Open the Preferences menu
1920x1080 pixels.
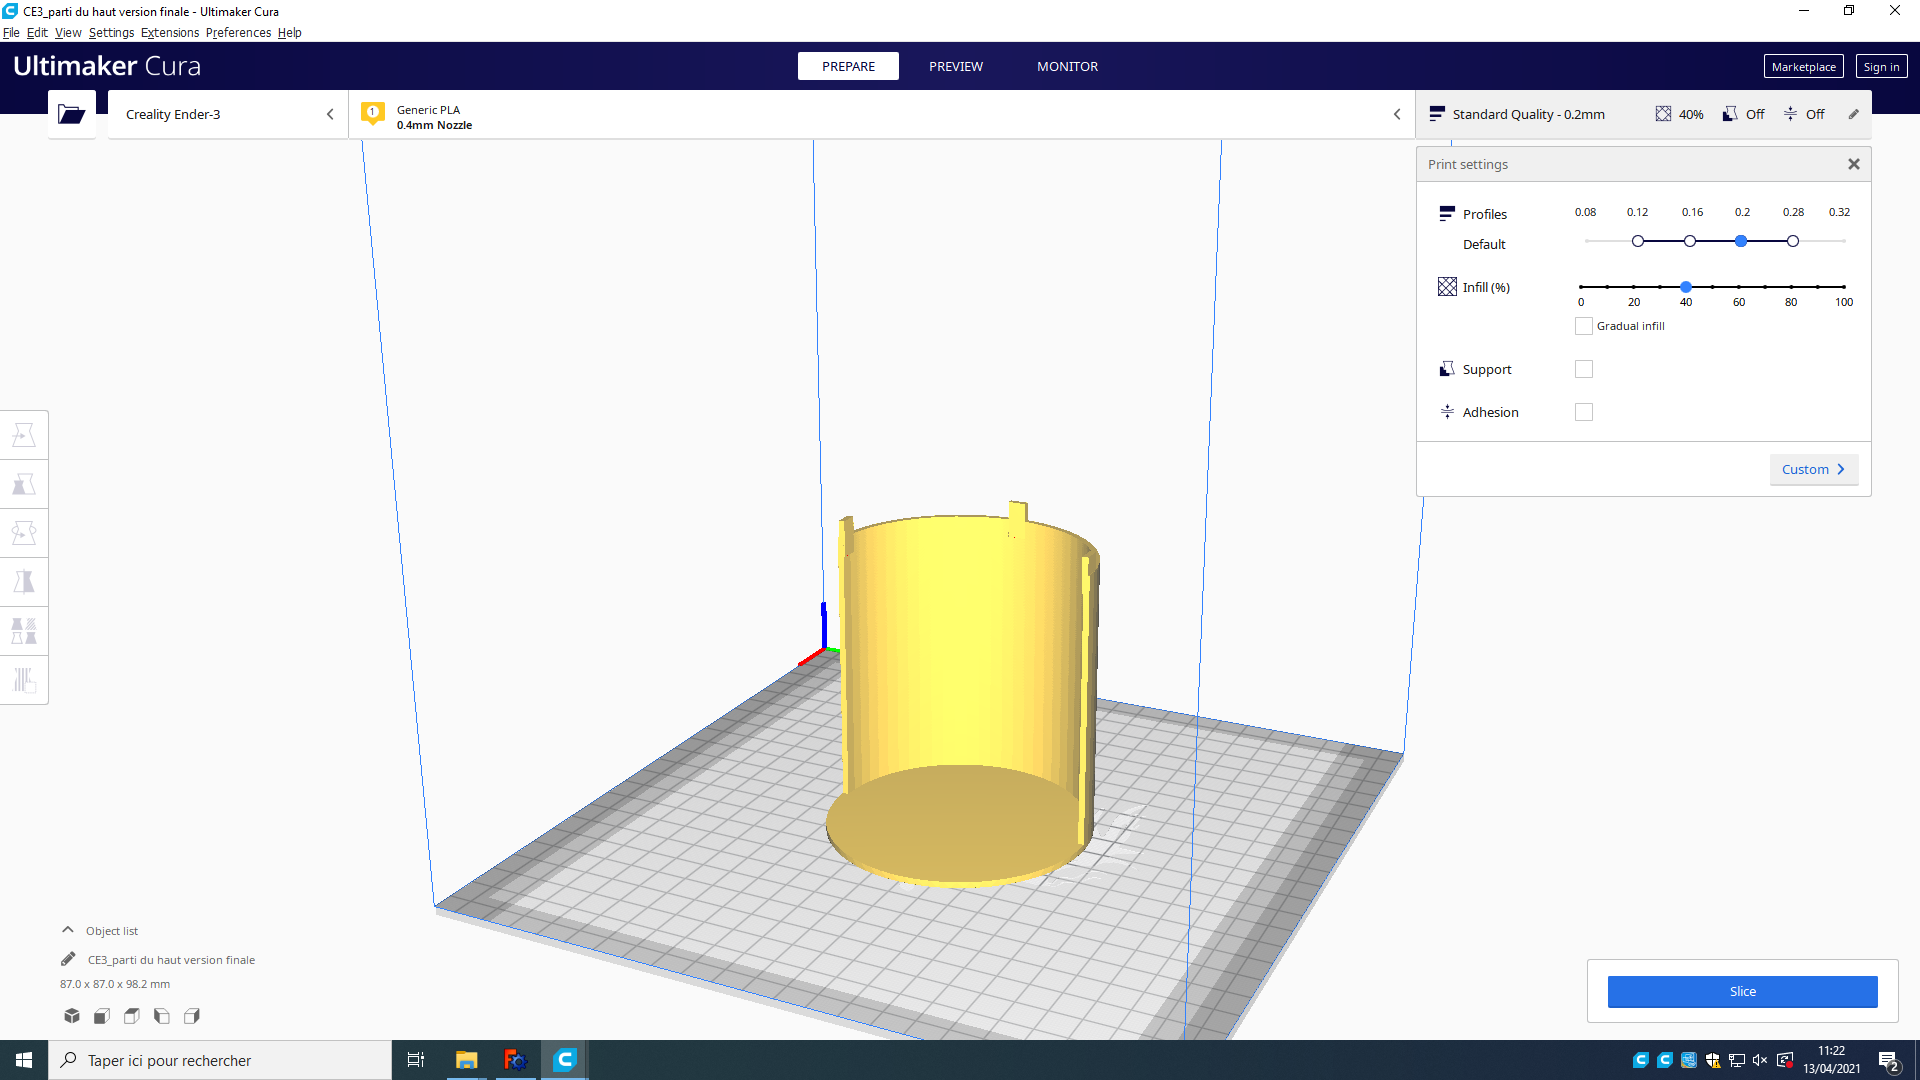(x=238, y=32)
